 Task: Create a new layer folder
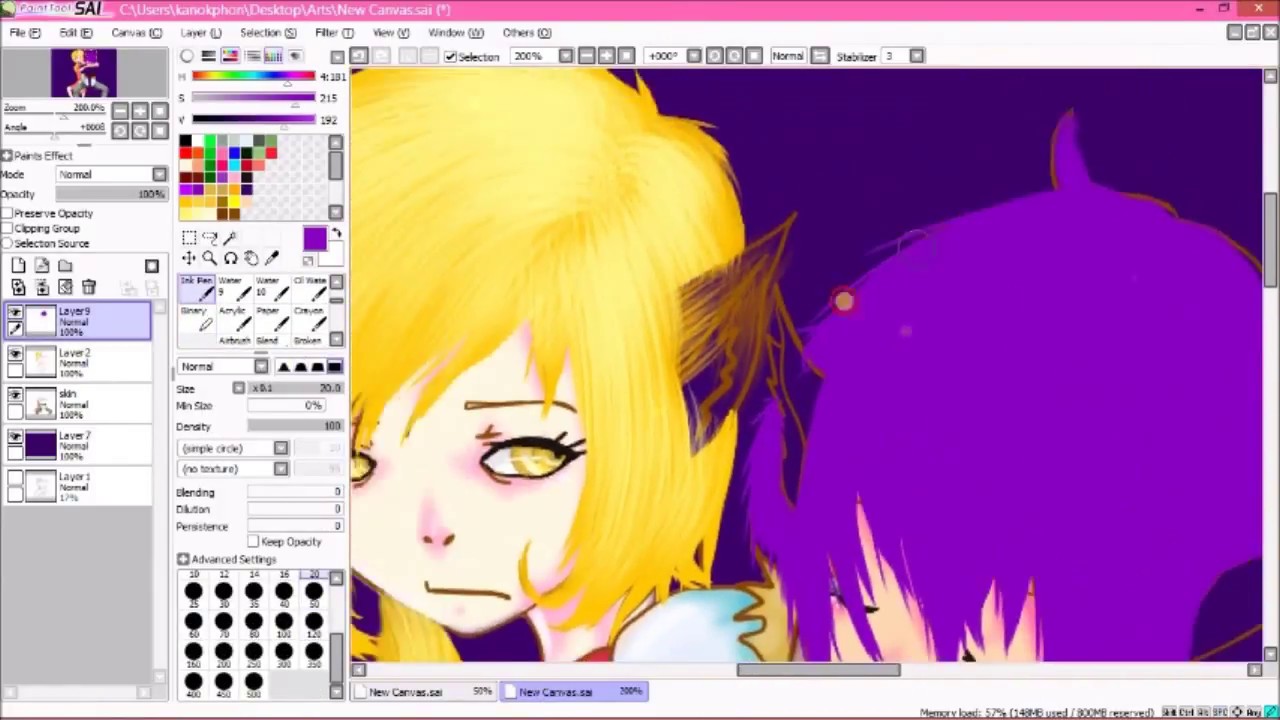65,266
